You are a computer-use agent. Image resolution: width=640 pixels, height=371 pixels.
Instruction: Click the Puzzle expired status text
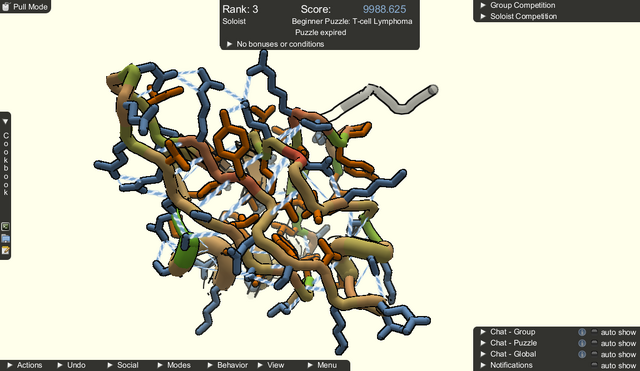[x=321, y=32]
